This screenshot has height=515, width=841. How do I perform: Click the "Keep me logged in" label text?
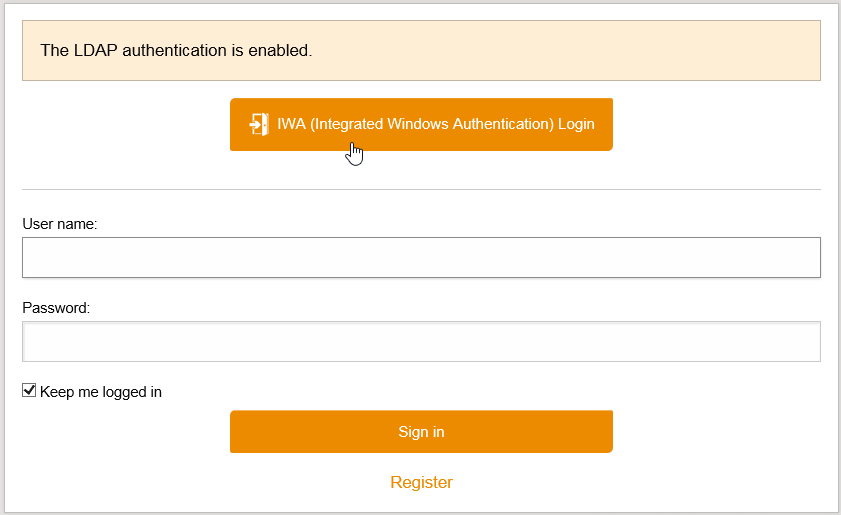coord(100,392)
